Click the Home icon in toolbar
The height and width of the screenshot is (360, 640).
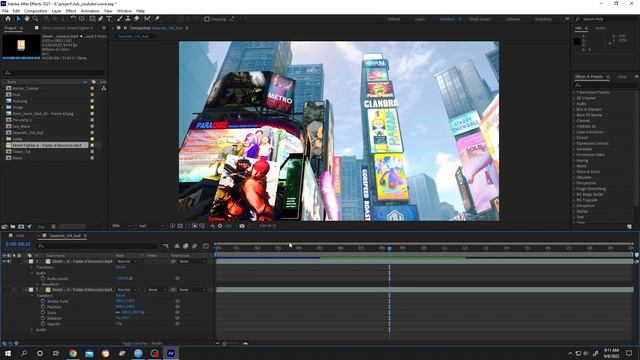8,19
